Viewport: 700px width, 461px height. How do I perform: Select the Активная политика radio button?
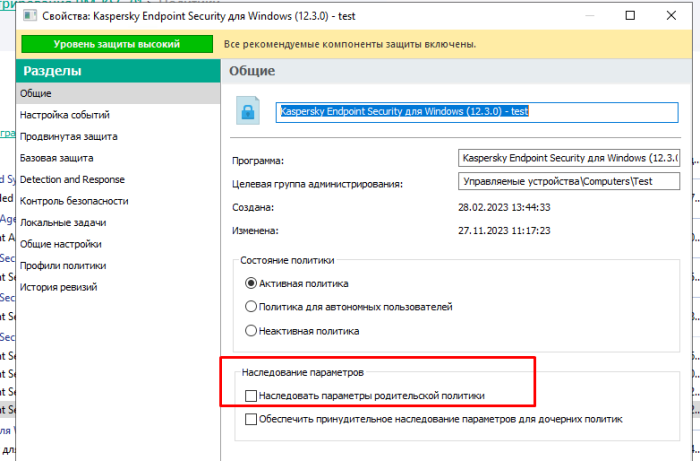click(x=251, y=283)
